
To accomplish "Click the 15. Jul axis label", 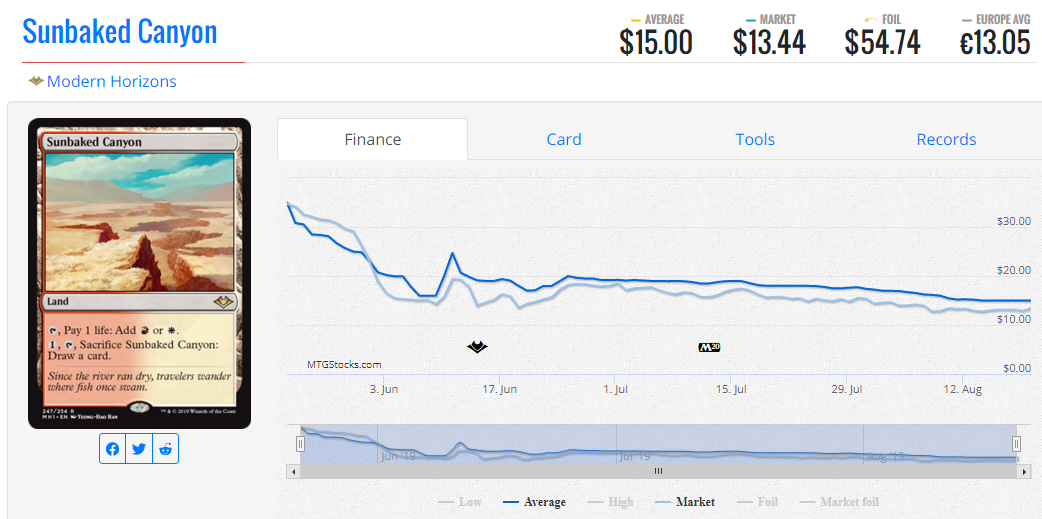I will coord(730,389).
